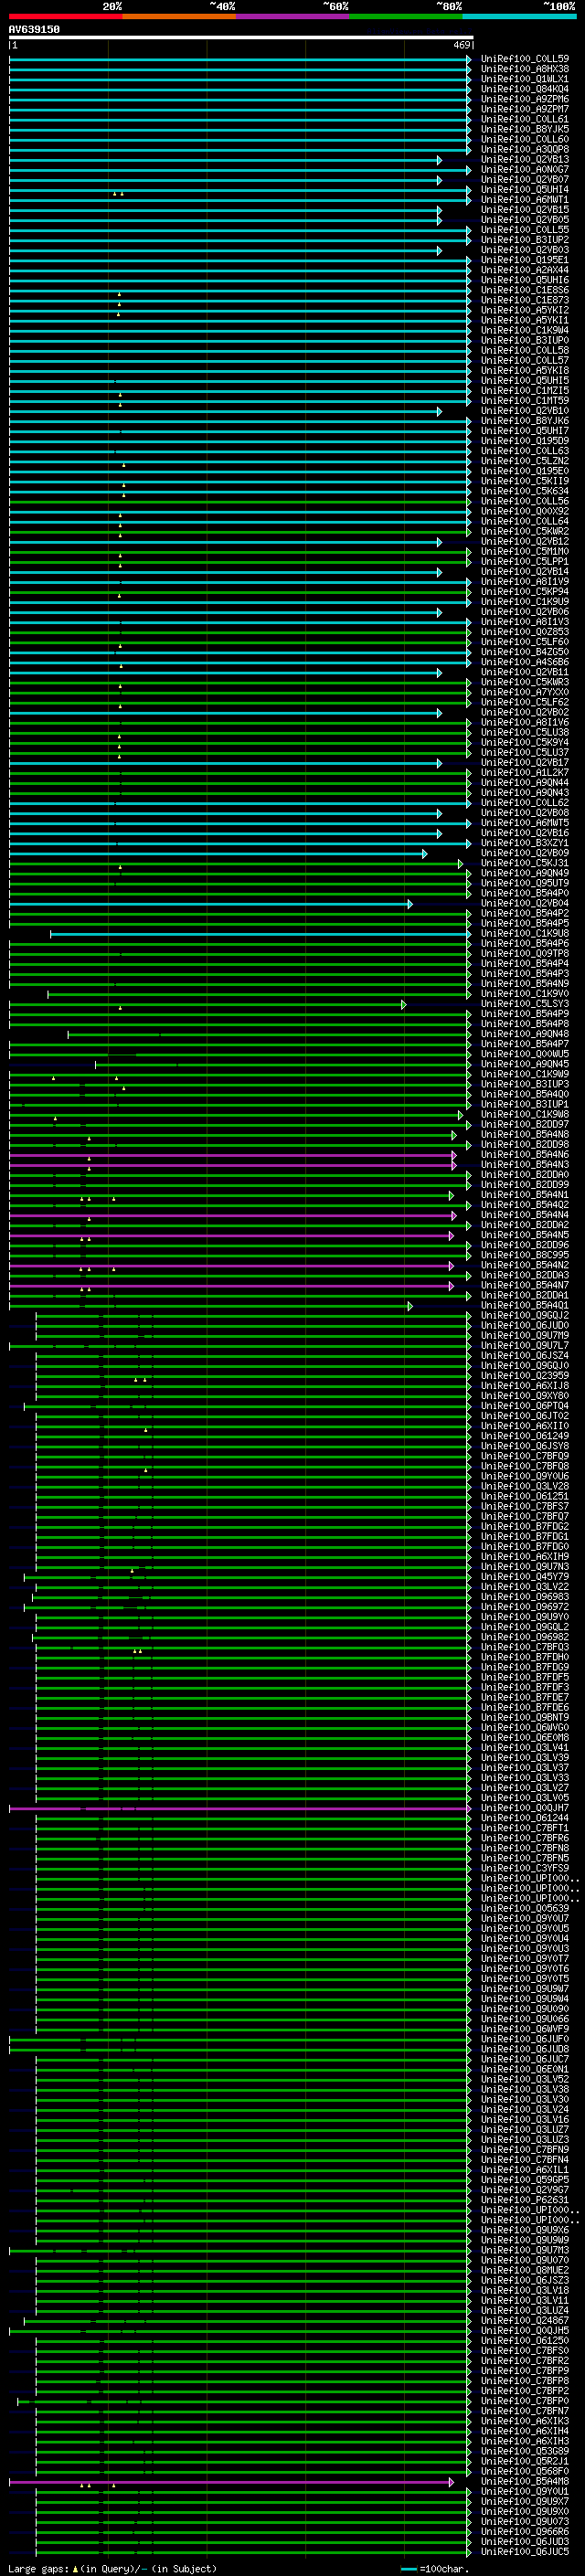Pick the UniRef100_Q2VB15 row label
Image resolution: width=585 pixels, height=2576 pixels.
tap(525, 210)
